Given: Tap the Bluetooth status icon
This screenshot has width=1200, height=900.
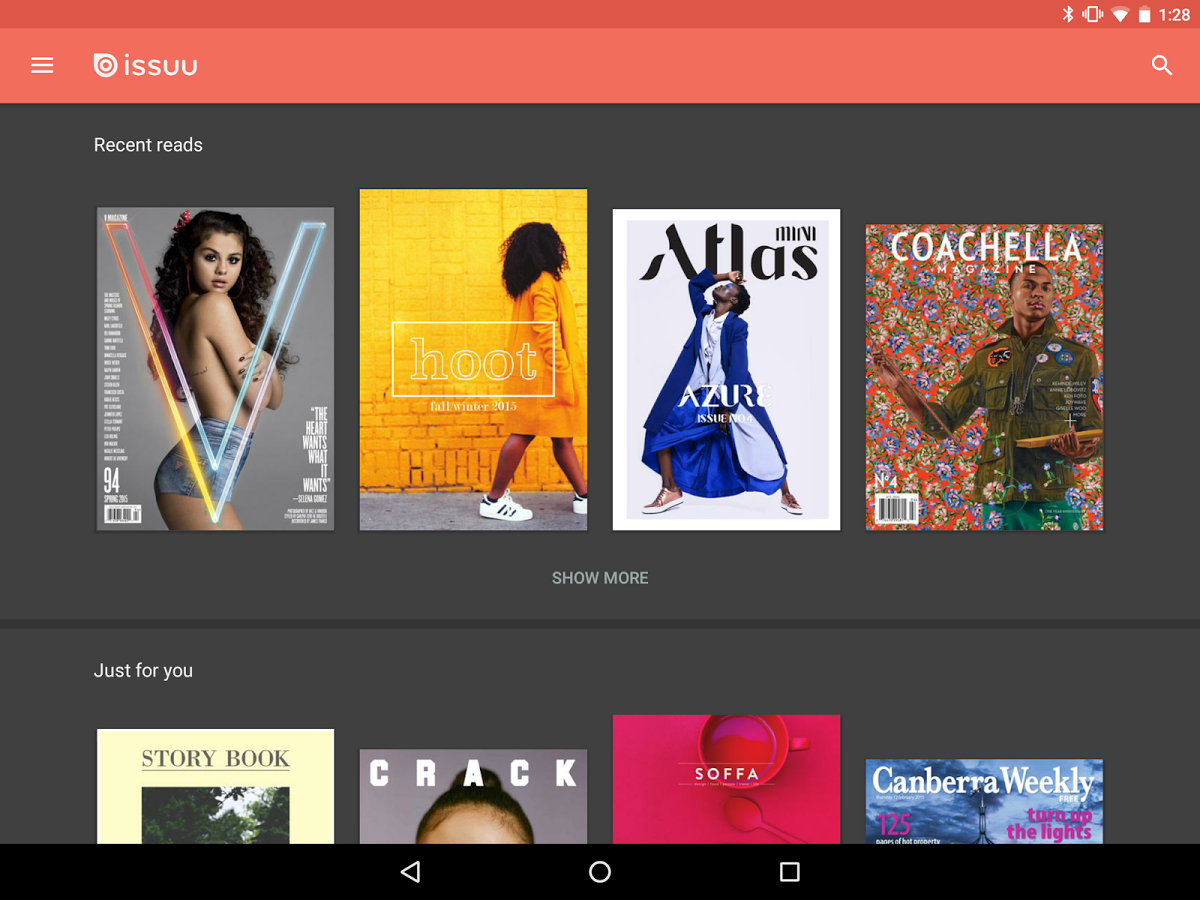Looking at the screenshot, I should coord(1069,14).
